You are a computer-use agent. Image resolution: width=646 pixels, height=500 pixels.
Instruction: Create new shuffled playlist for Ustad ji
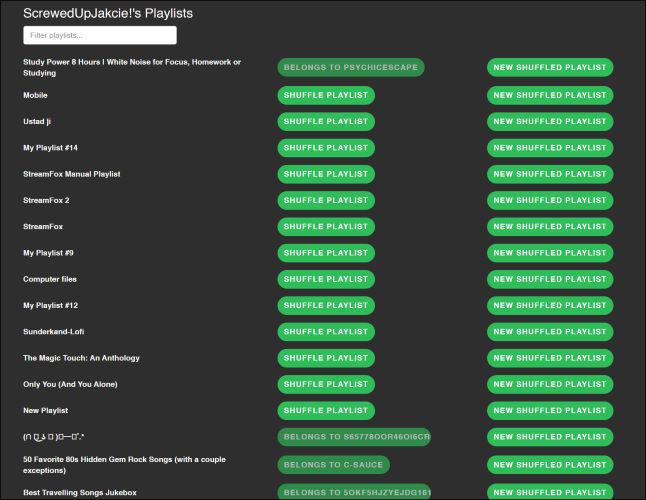(550, 121)
